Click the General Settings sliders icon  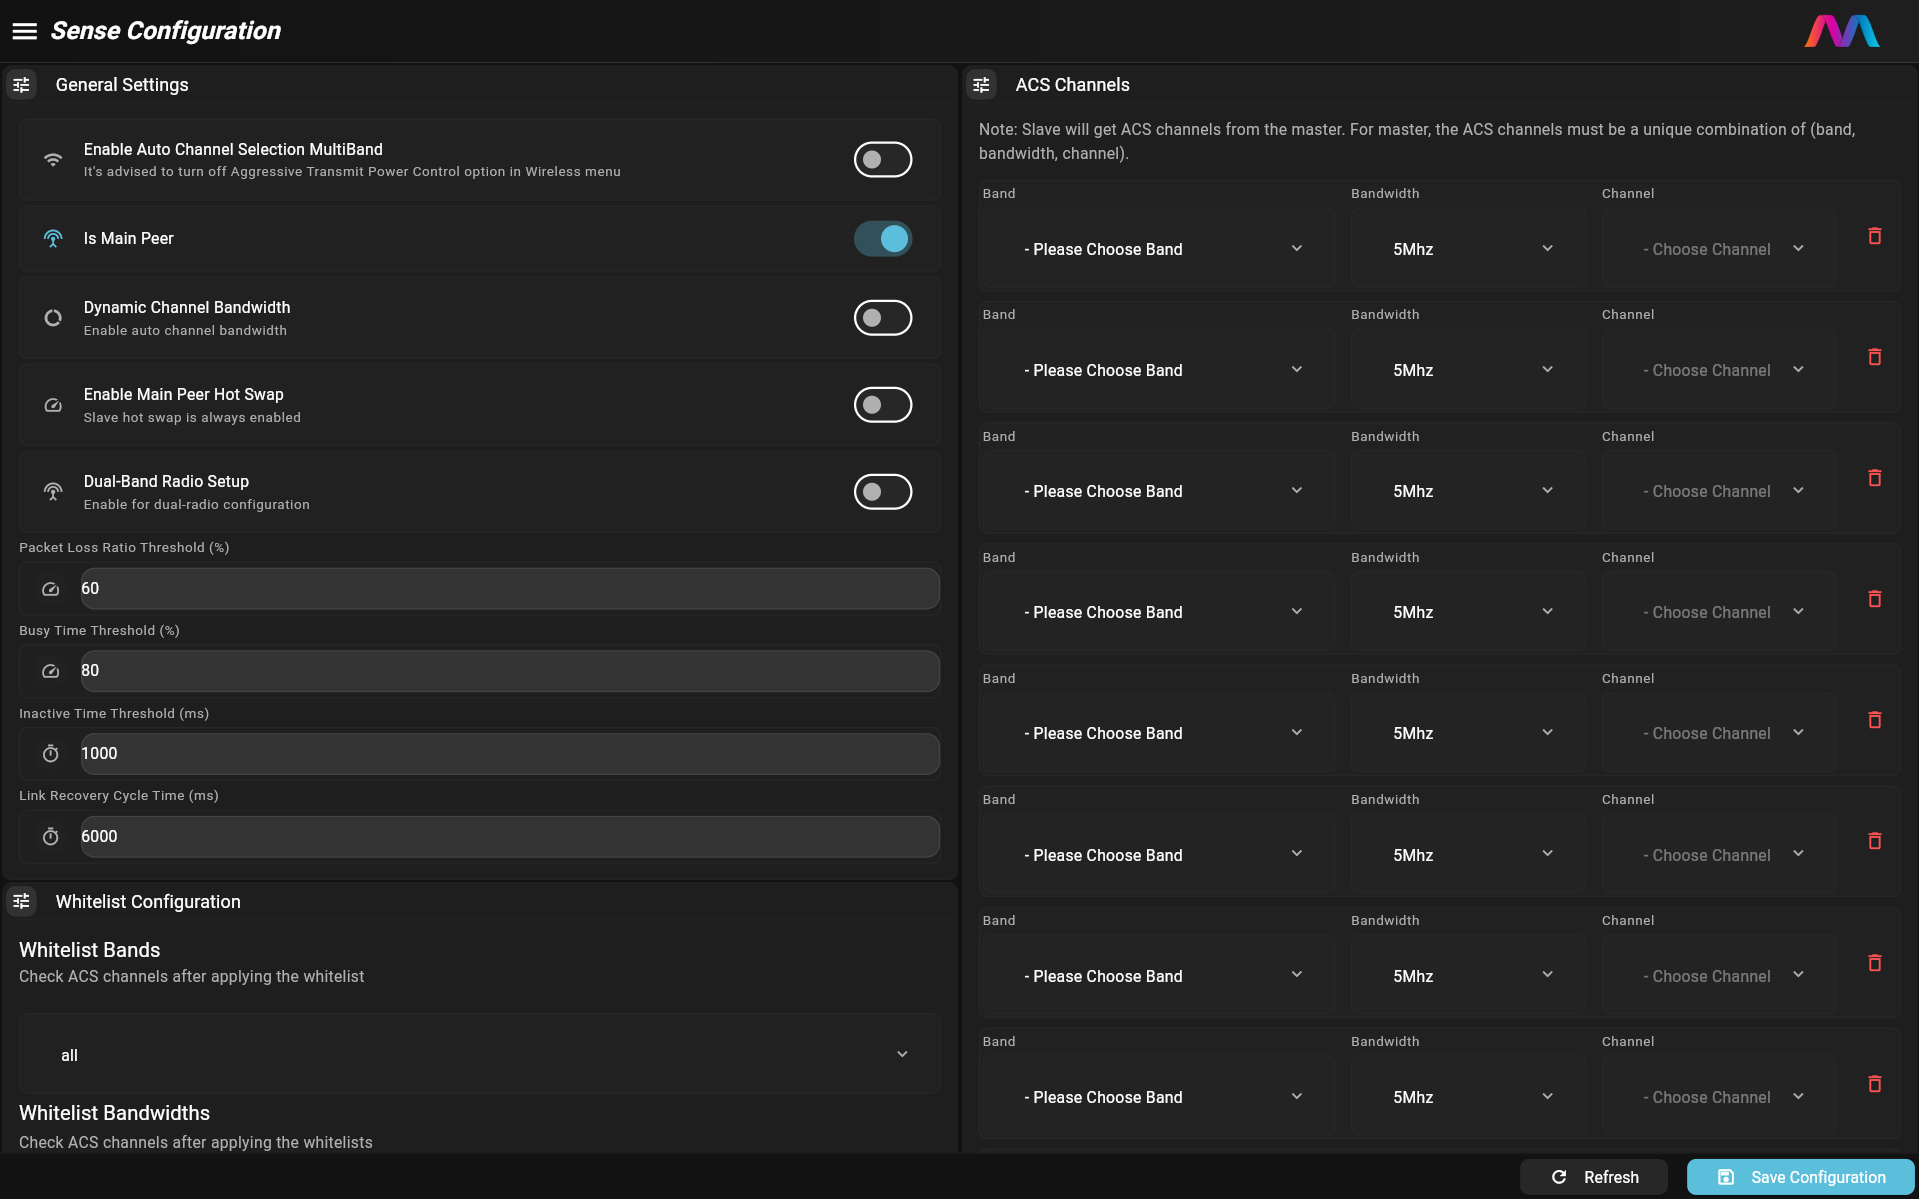click(x=21, y=85)
